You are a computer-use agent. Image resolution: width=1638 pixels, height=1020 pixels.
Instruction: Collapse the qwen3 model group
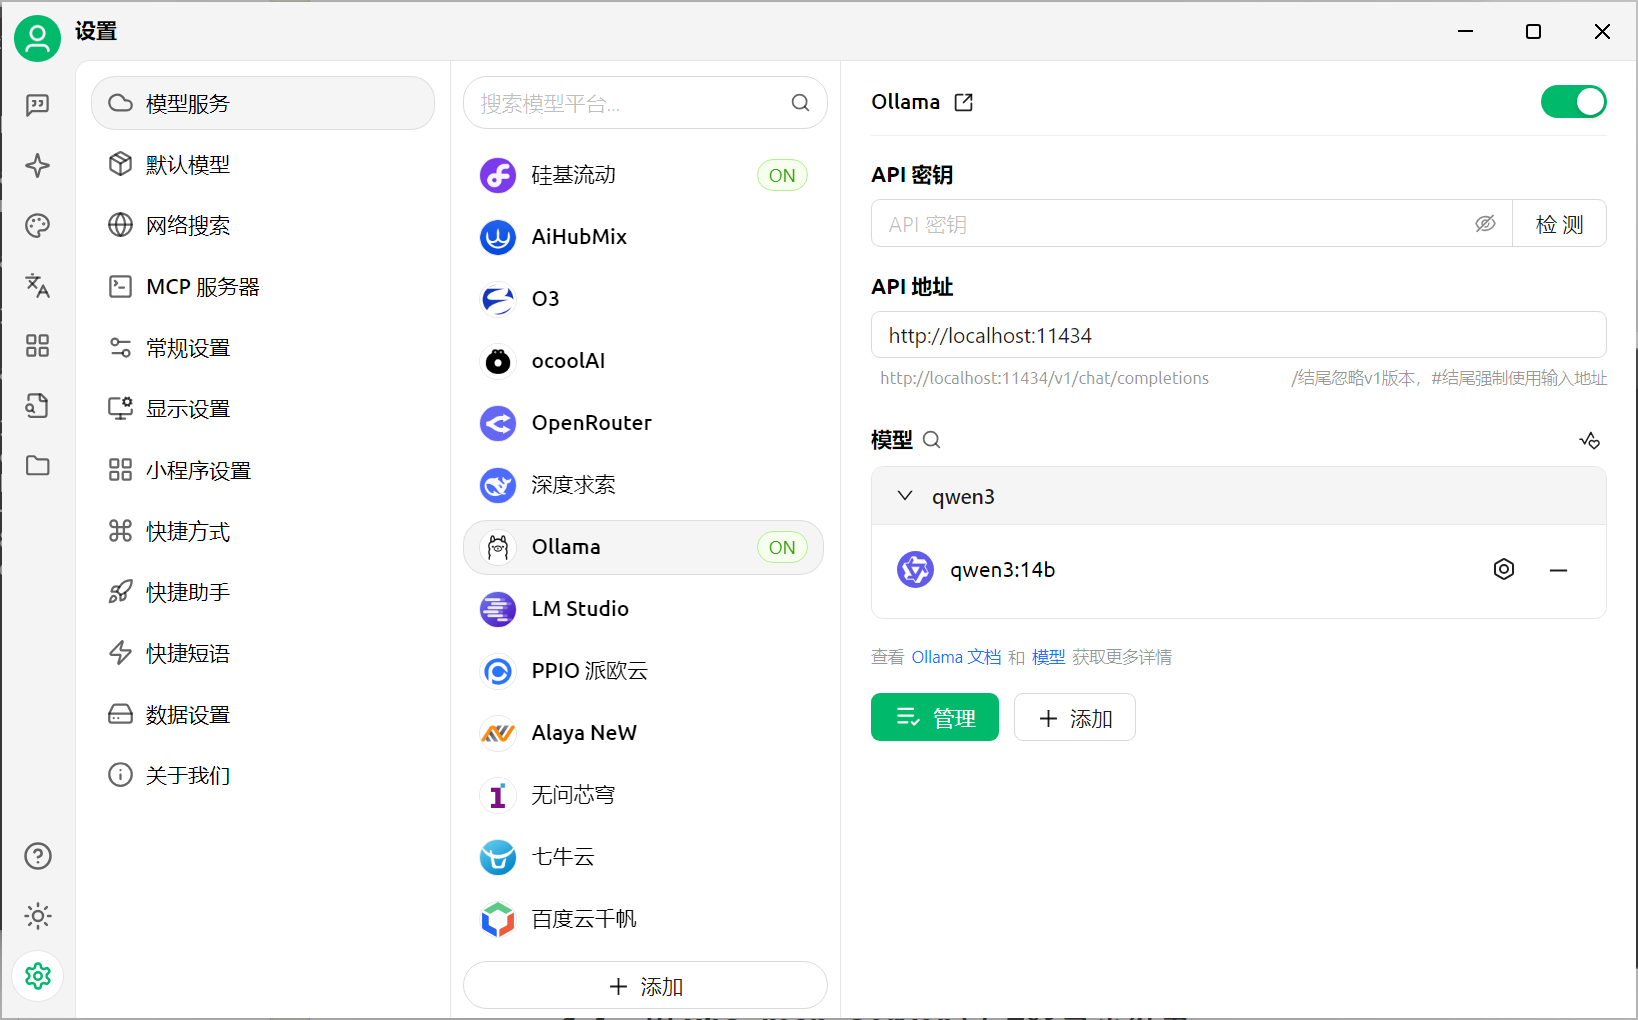point(906,495)
